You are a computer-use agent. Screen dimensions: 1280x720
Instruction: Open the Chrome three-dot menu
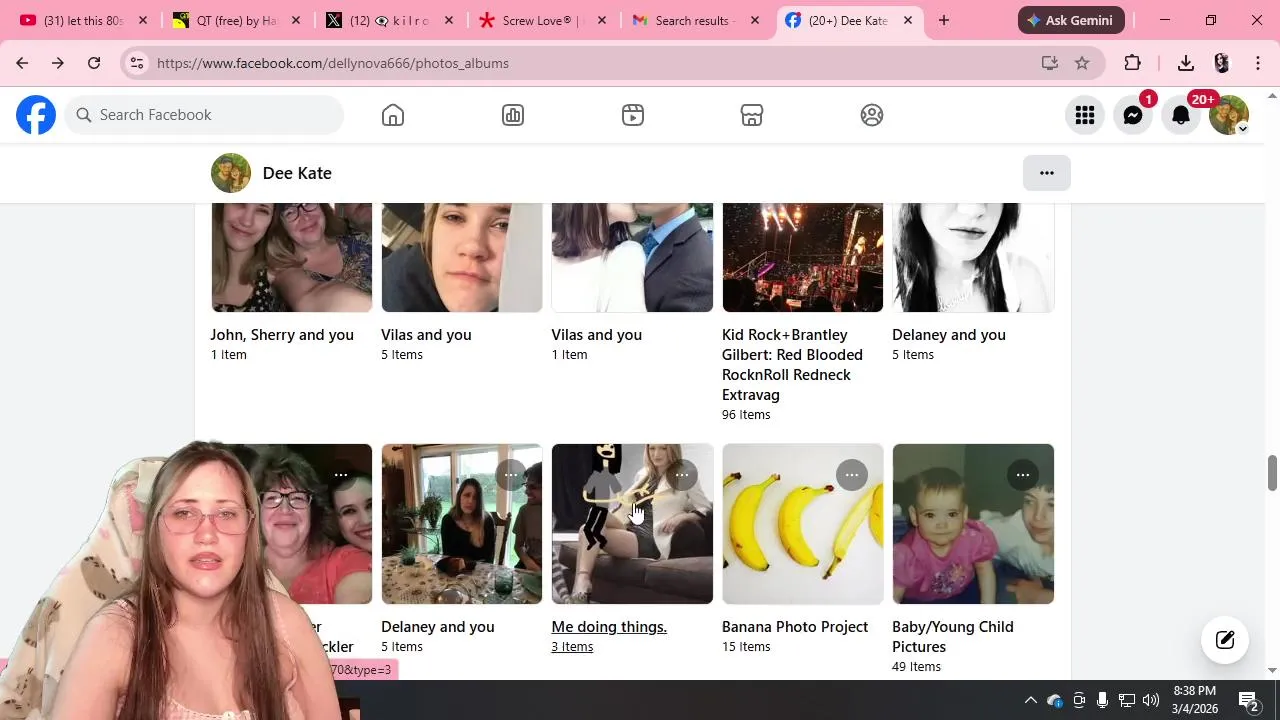tap(1258, 63)
